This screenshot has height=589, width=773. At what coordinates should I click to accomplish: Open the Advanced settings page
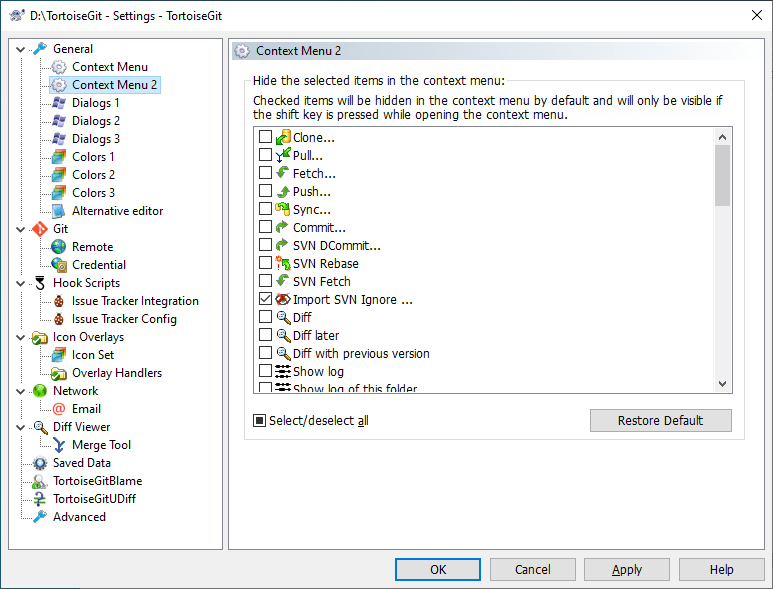coord(79,517)
